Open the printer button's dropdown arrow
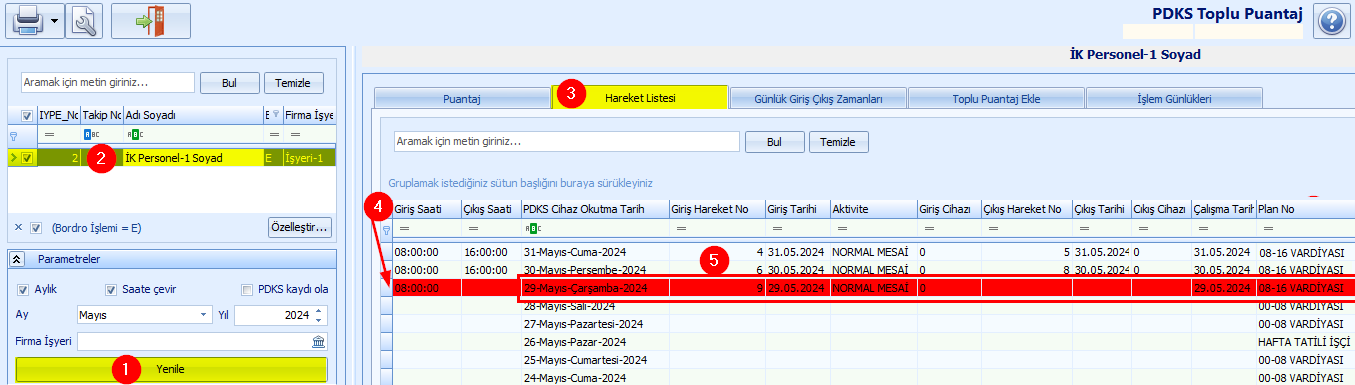 53,20
